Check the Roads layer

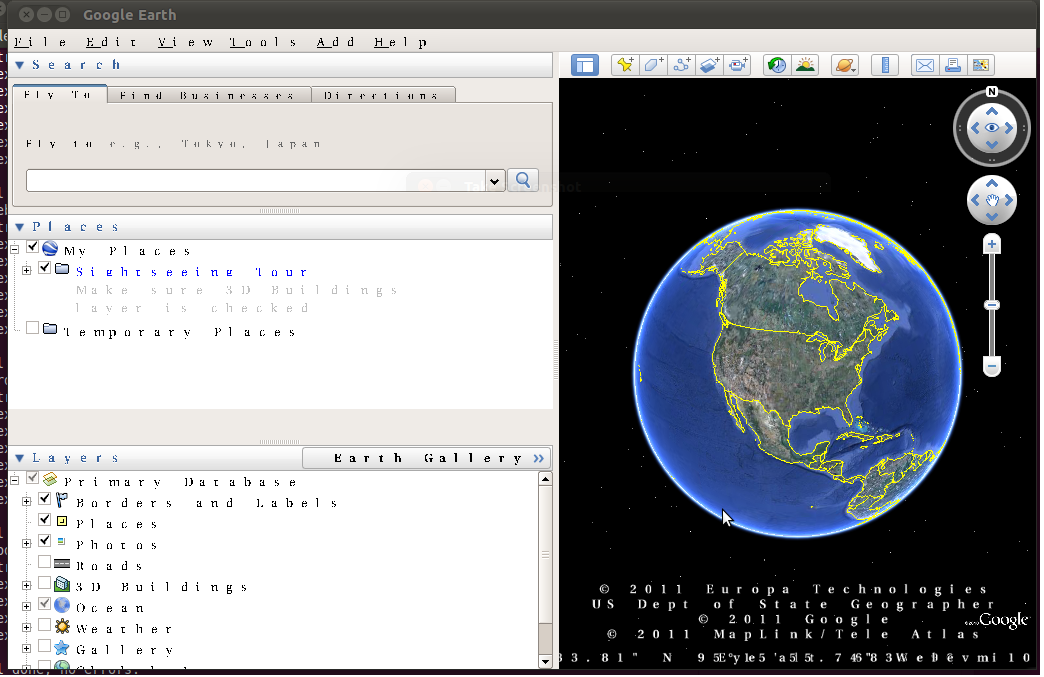pos(43,565)
